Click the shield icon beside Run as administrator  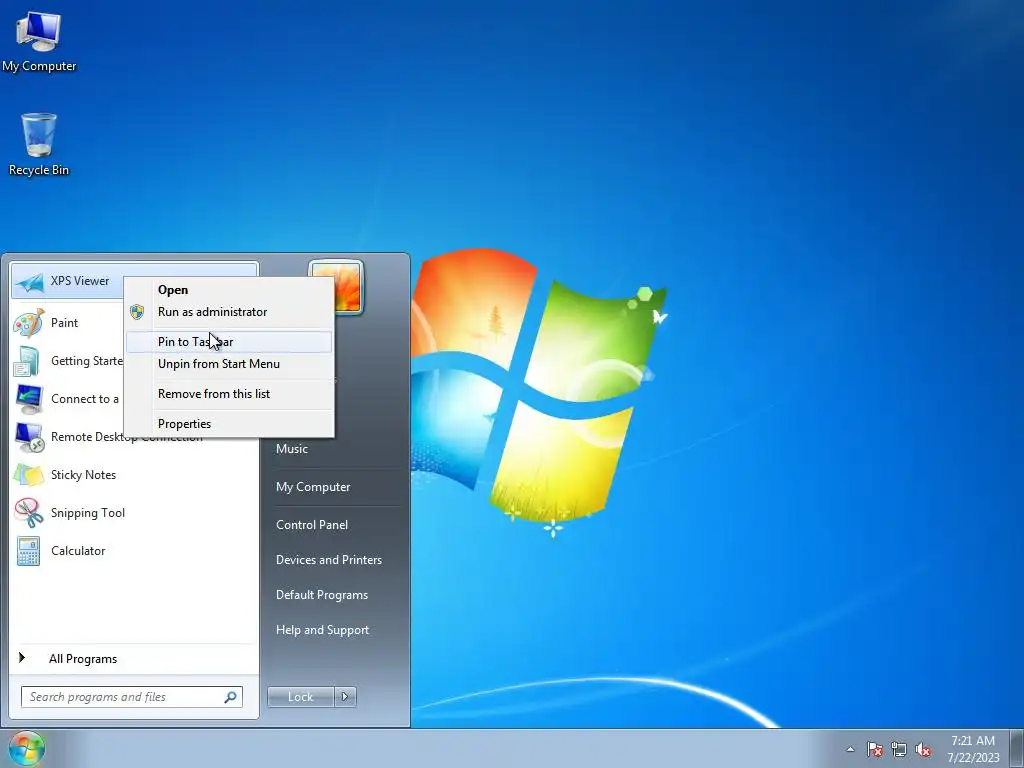coord(136,312)
